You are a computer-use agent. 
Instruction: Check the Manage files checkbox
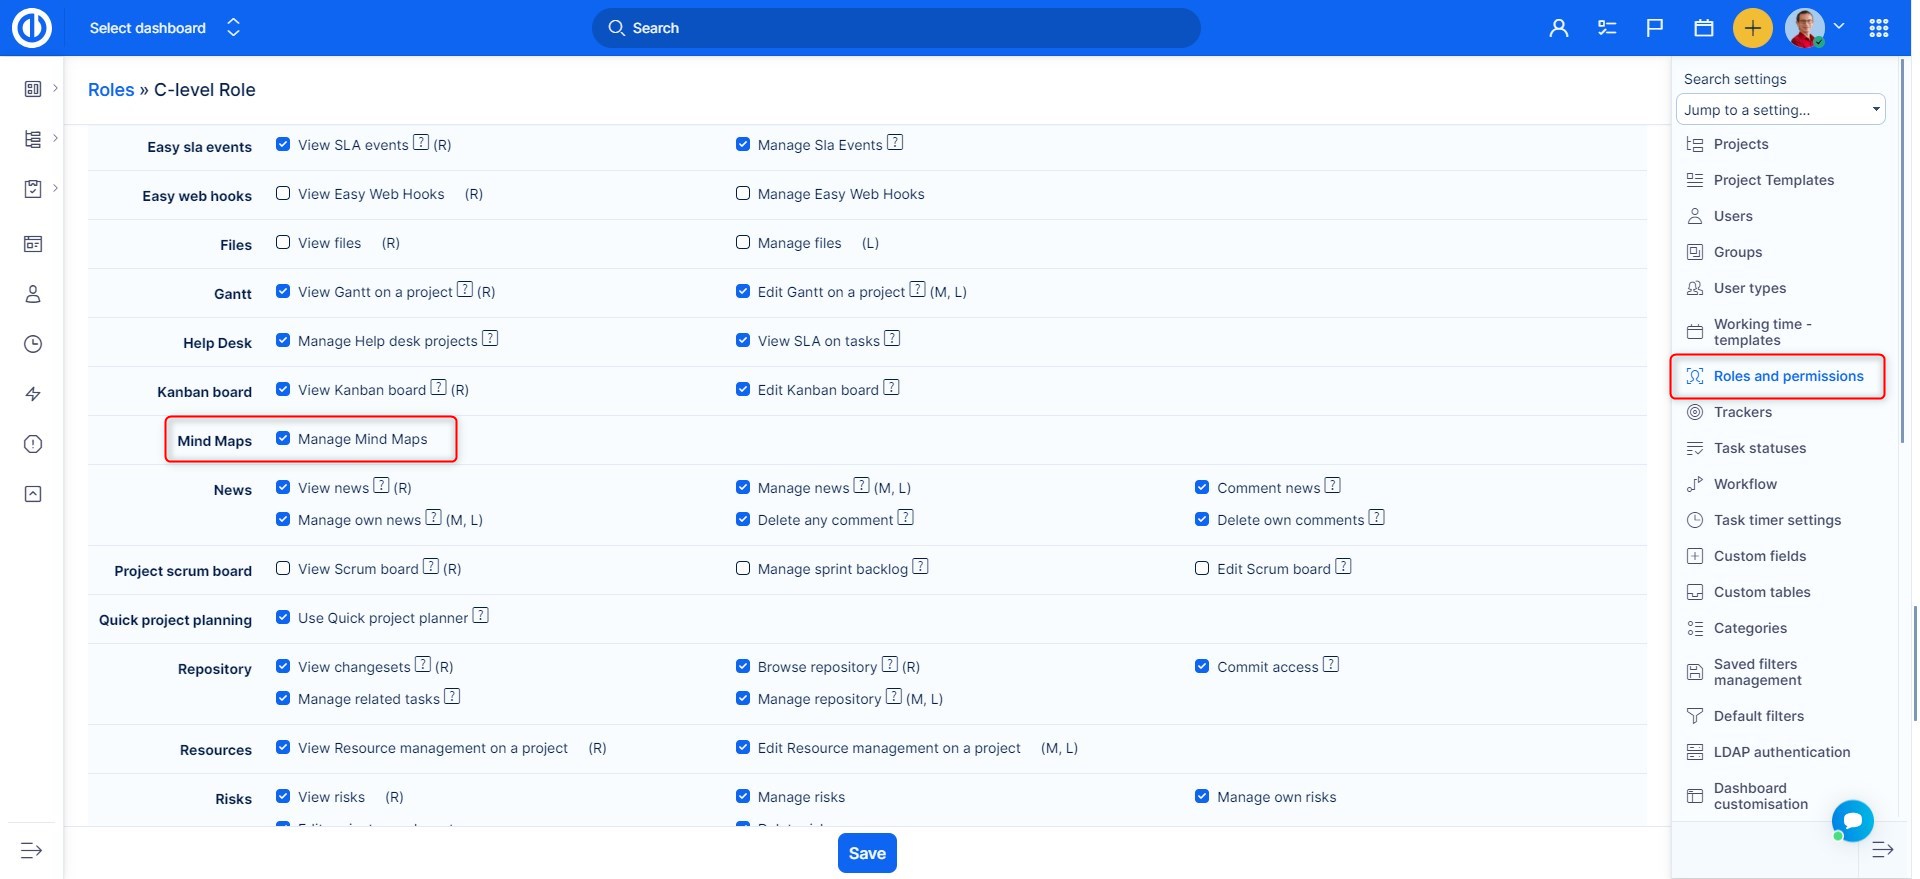click(x=743, y=243)
